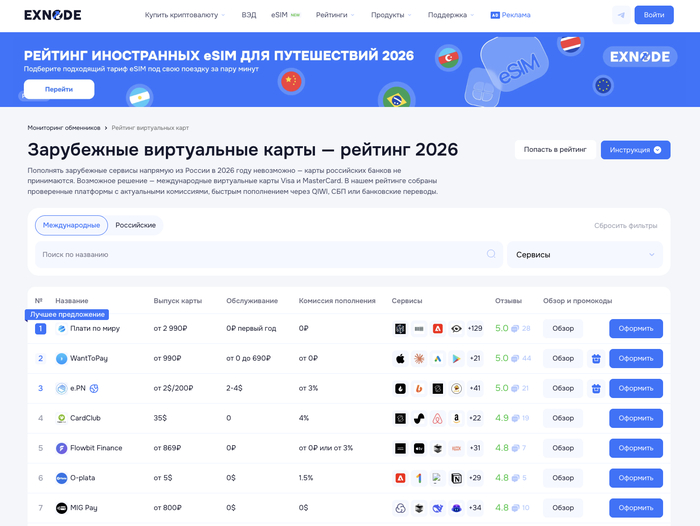Viewport: 700px width, 526px height.
Task: Go to Мониторинг обменников breadcrumb
Action: pos(64,128)
